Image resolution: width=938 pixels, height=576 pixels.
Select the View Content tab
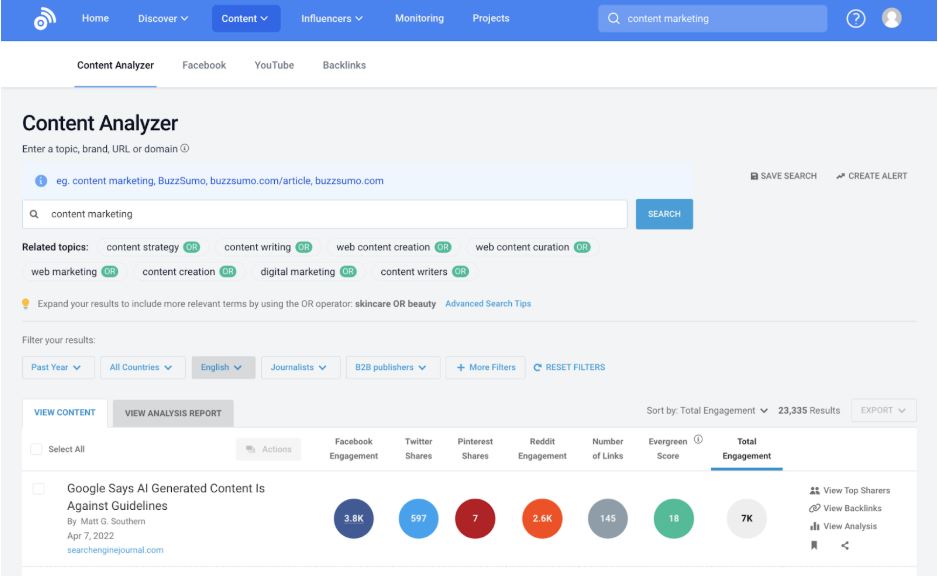coord(65,413)
